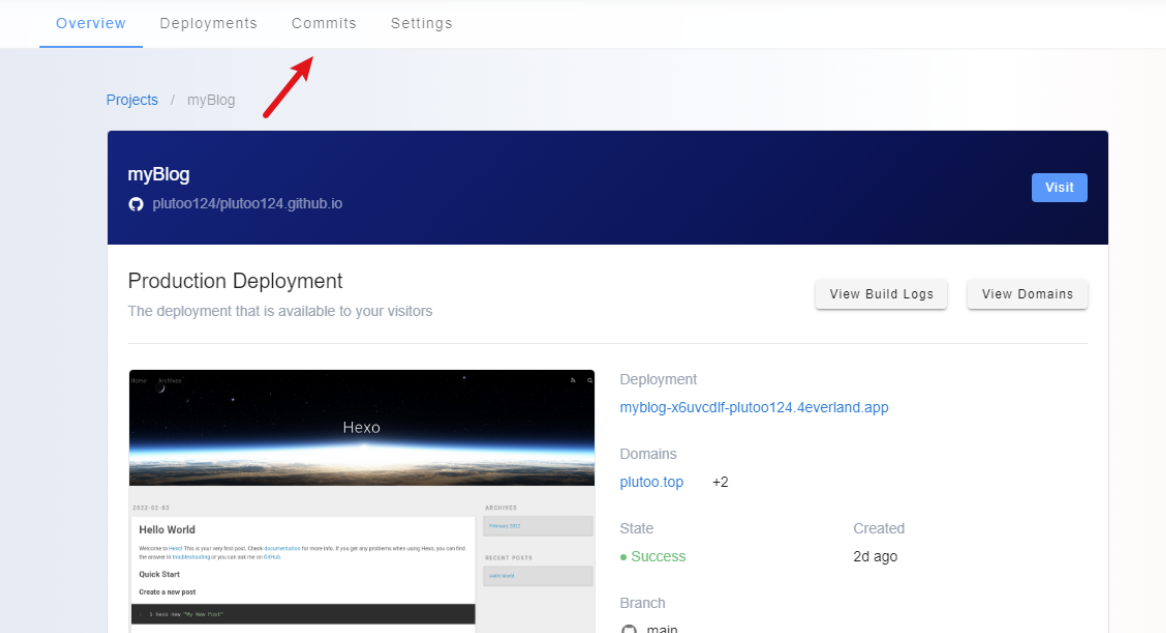
Task: Click the myBlog breadcrumb text
Action: pyautogui.click(x=210, y=100)
